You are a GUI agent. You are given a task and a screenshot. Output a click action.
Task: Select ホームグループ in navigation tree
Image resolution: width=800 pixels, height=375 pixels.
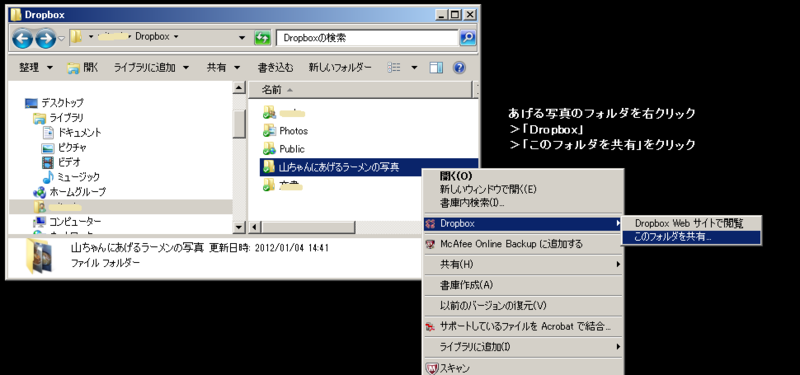[x=69, y=192]
